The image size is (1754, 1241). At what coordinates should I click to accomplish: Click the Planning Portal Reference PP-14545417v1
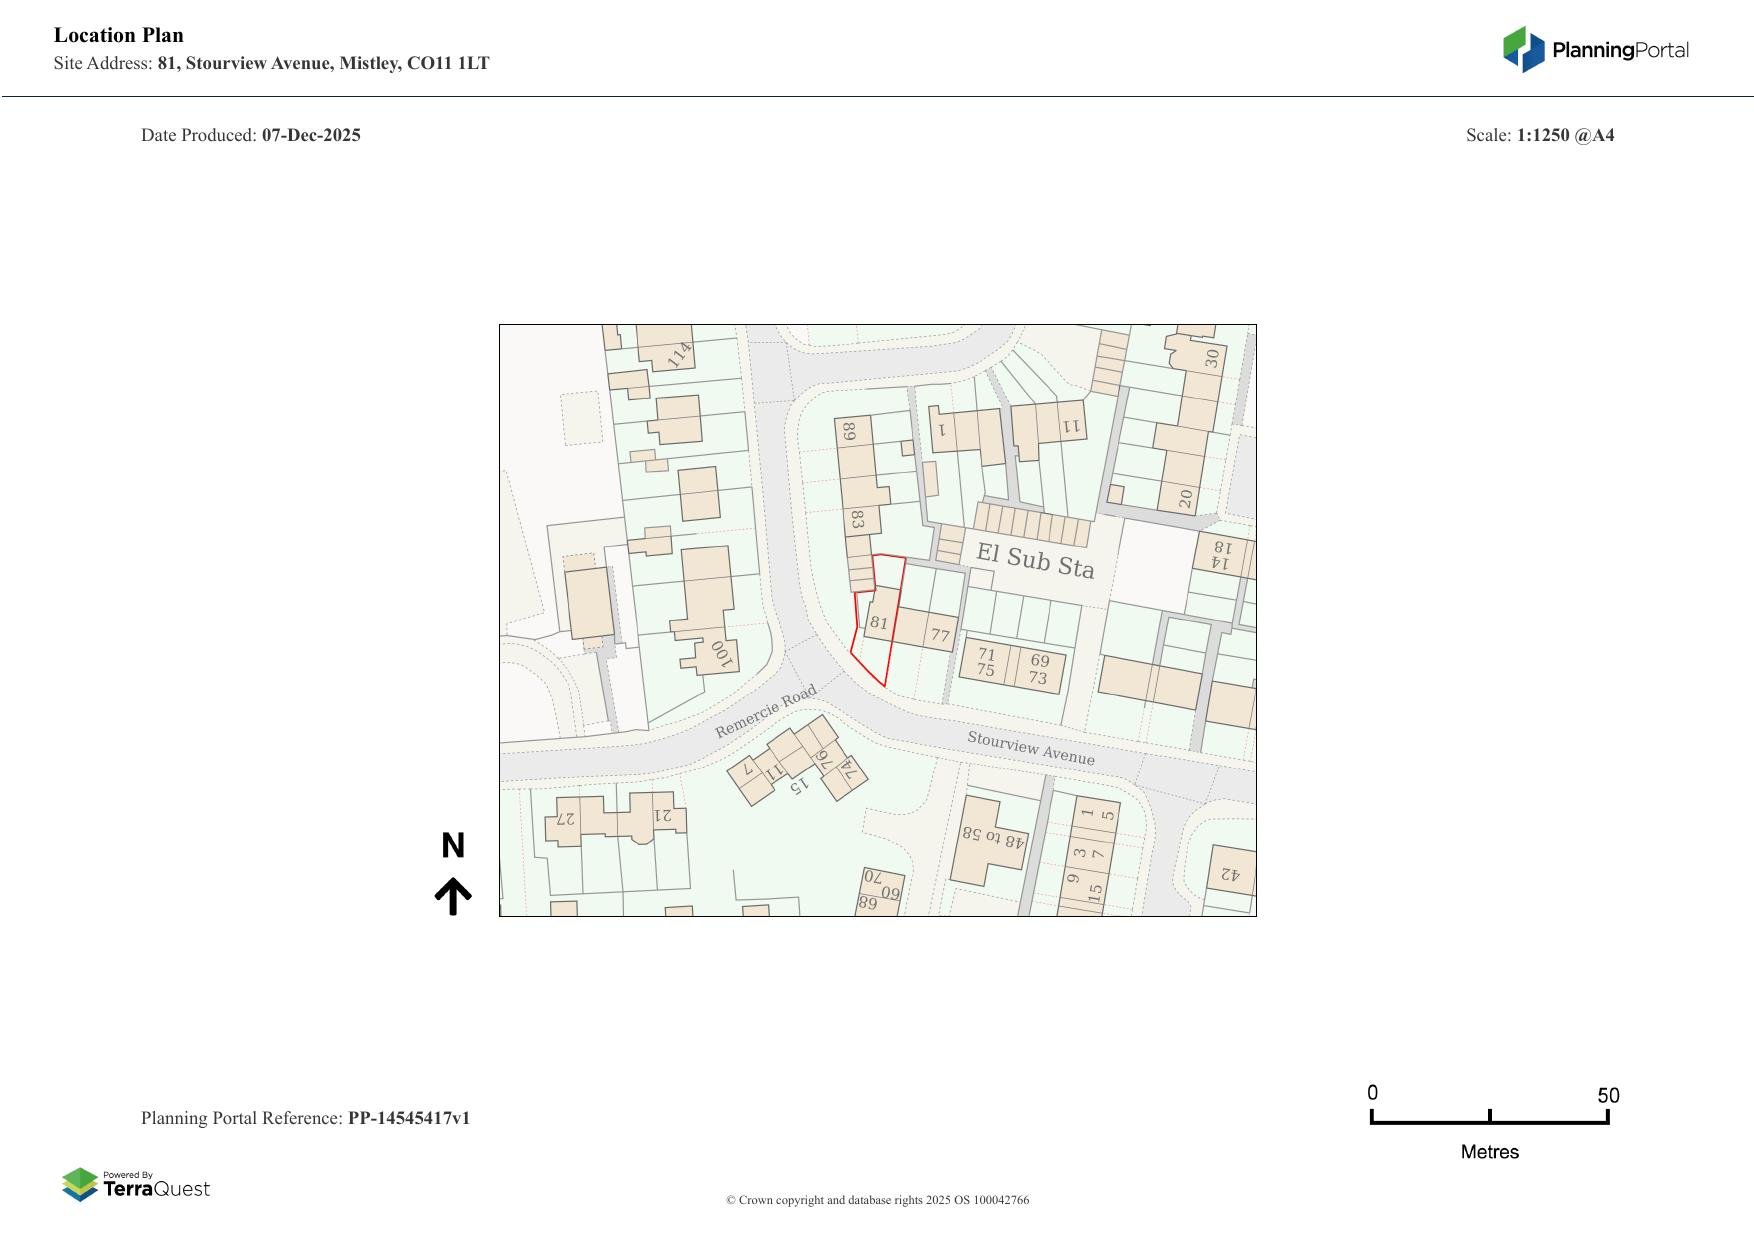pyautogui.click(x=306, y=1118)
